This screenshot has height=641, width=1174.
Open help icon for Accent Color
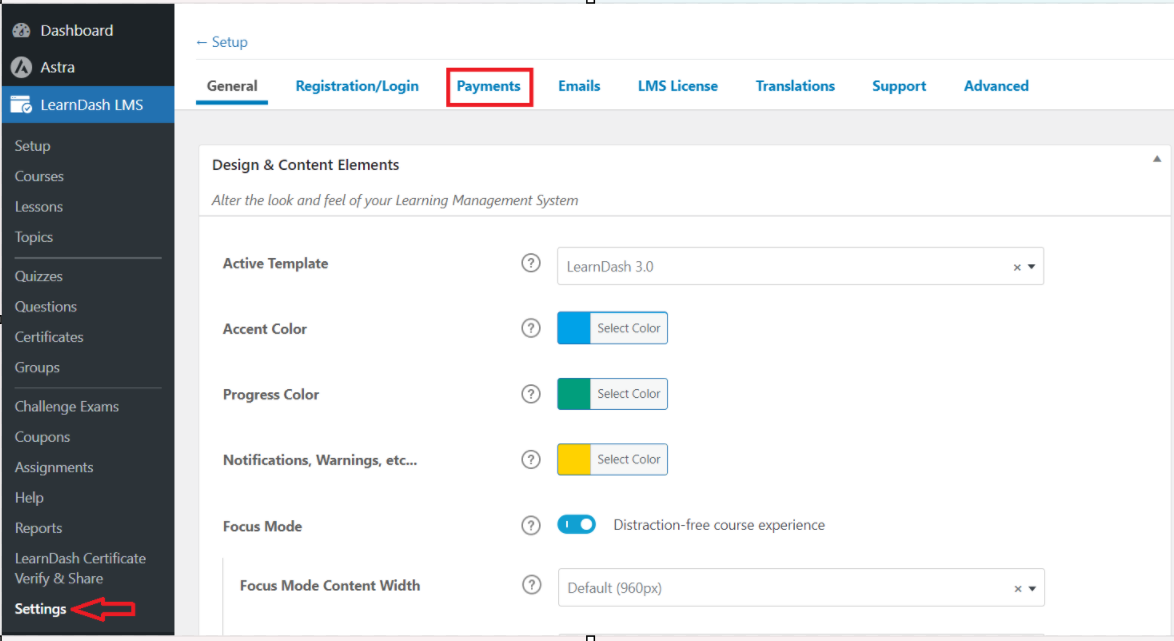531,328
